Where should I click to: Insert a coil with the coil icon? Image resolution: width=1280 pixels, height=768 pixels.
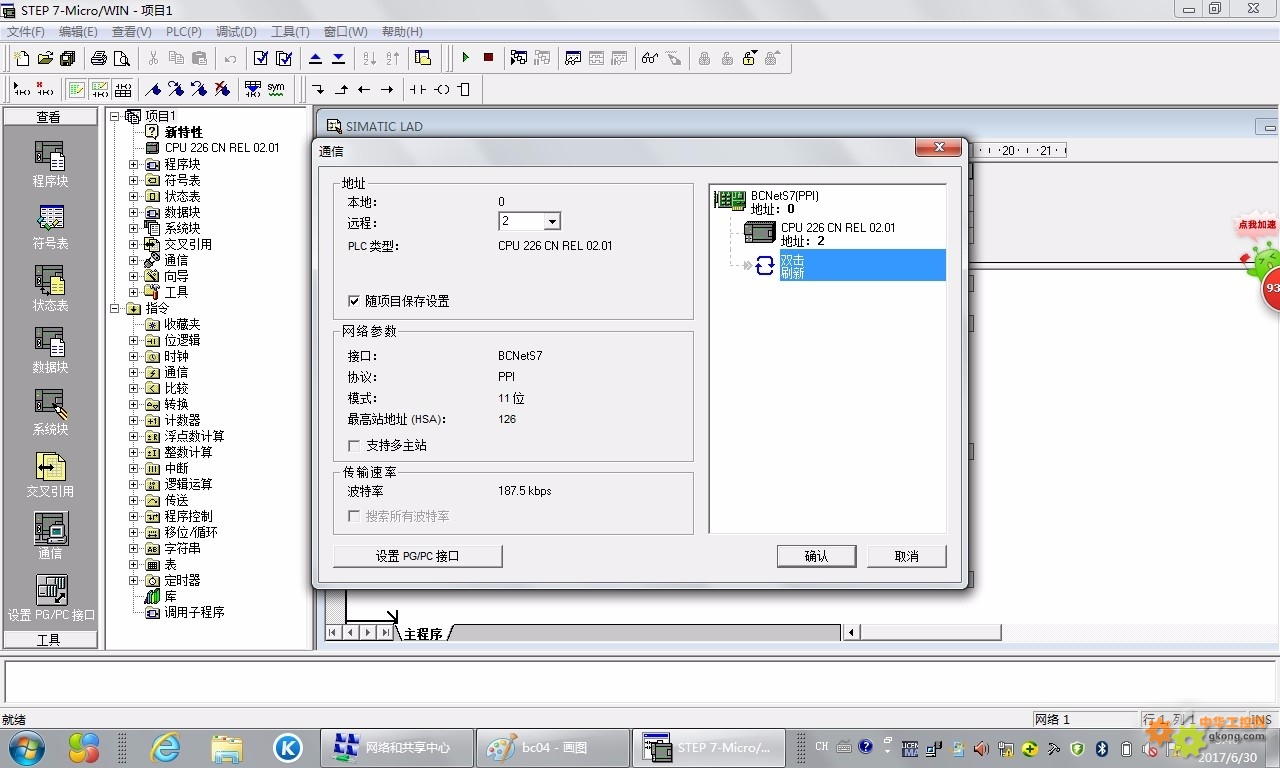click(441, 89)
